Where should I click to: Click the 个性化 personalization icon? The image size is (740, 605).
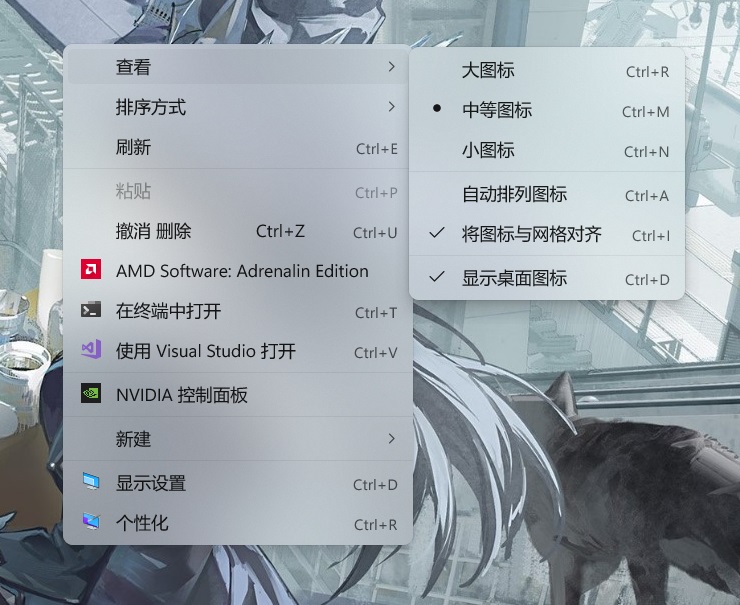(91, 521)
